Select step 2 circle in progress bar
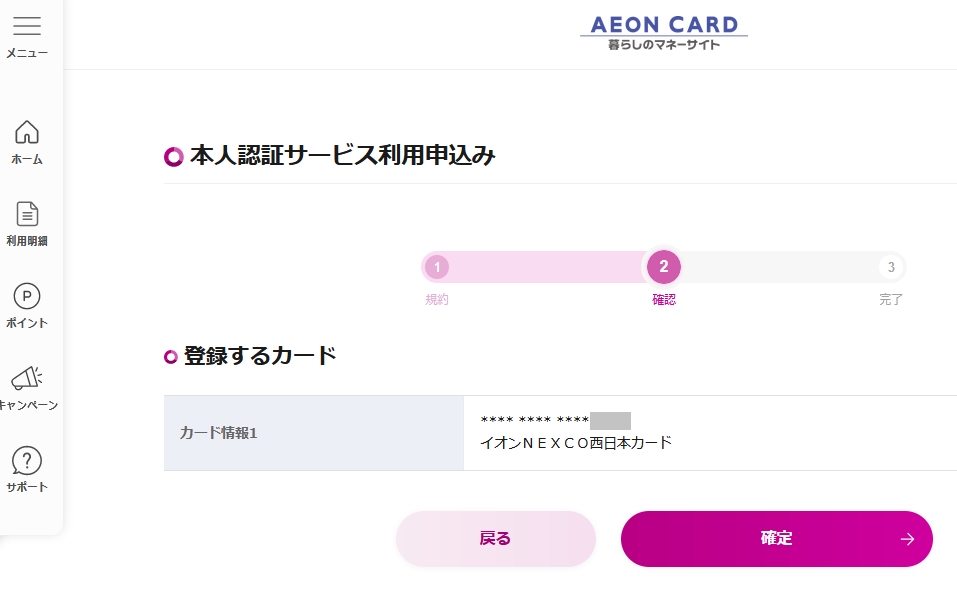This screenshot has height=613, width=957. [x=664, y=267]
